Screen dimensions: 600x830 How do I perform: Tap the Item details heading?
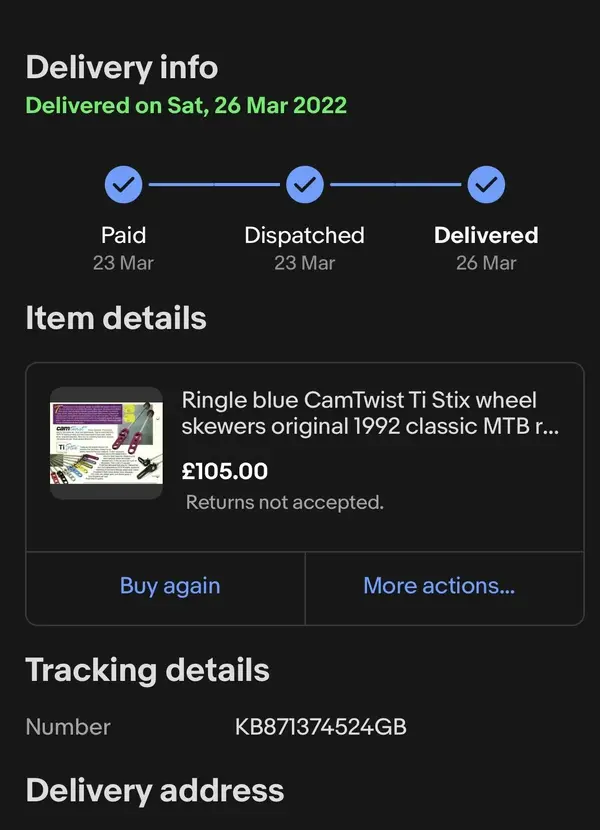[116, 318]
